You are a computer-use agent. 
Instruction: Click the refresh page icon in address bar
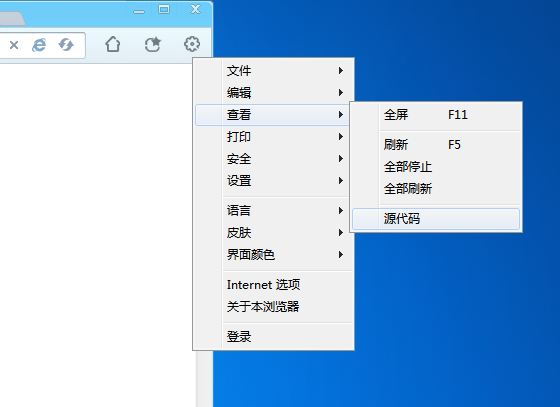point(66,45)
